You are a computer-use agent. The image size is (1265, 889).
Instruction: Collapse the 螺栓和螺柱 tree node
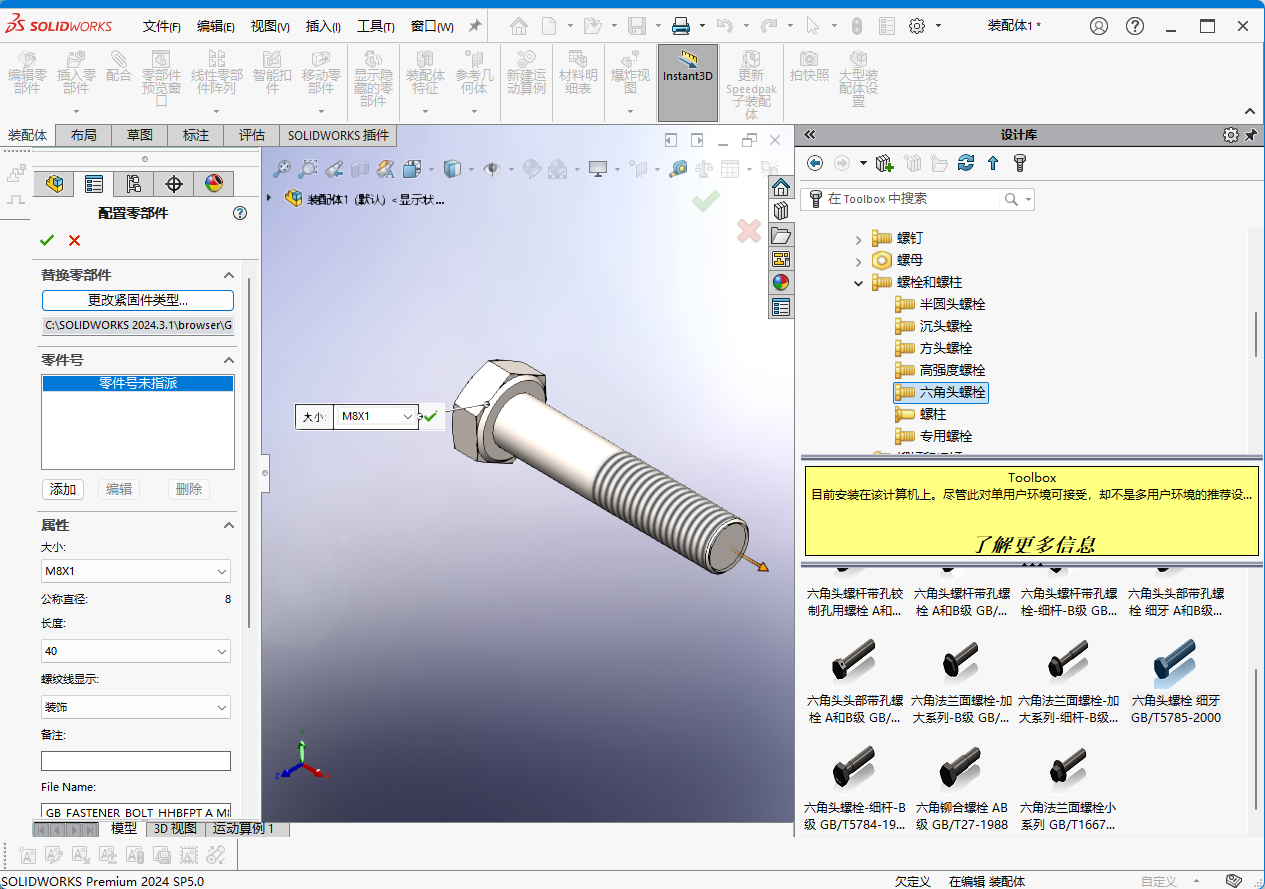click(858, 282)
